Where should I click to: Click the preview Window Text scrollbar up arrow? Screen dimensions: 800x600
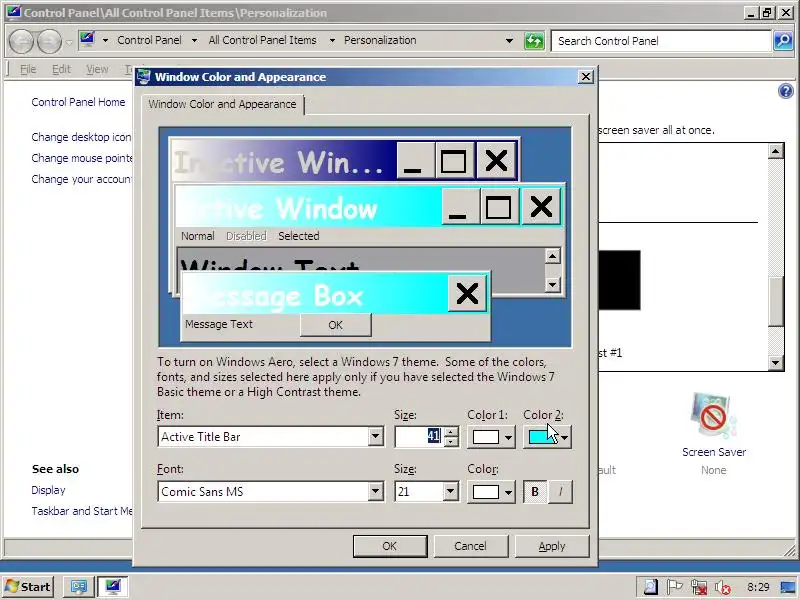point(553,256)
